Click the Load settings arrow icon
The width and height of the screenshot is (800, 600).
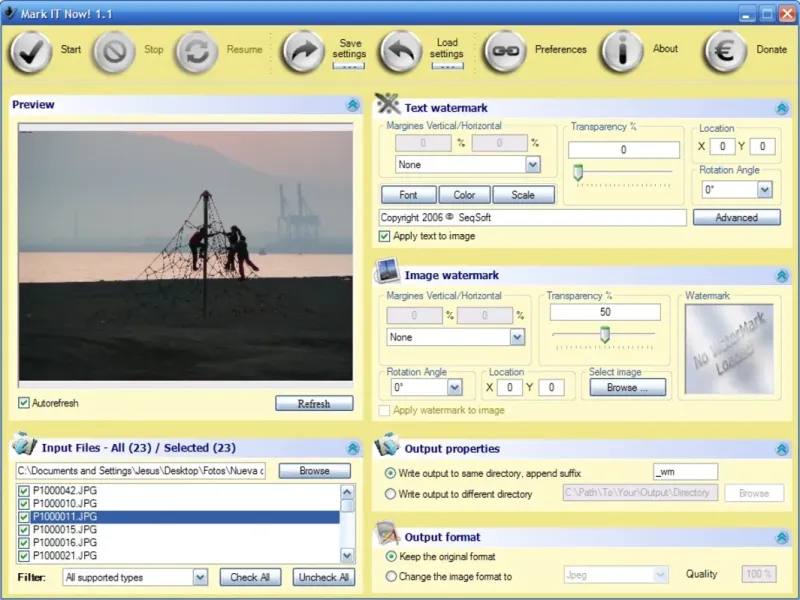pos(401,52)
